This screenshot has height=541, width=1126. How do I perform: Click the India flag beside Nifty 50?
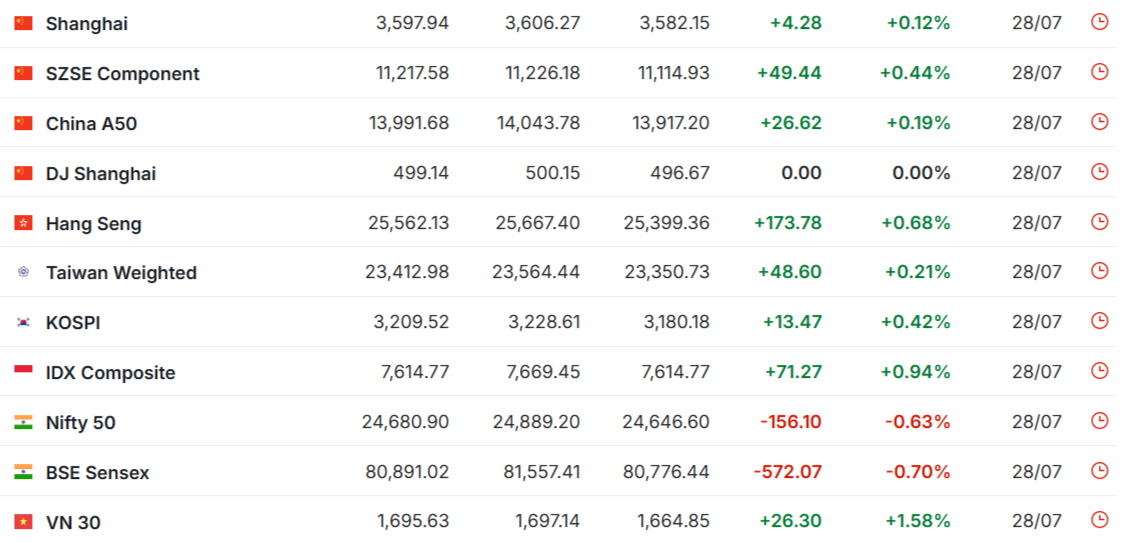pyautogui.click(x=24, y=422)
